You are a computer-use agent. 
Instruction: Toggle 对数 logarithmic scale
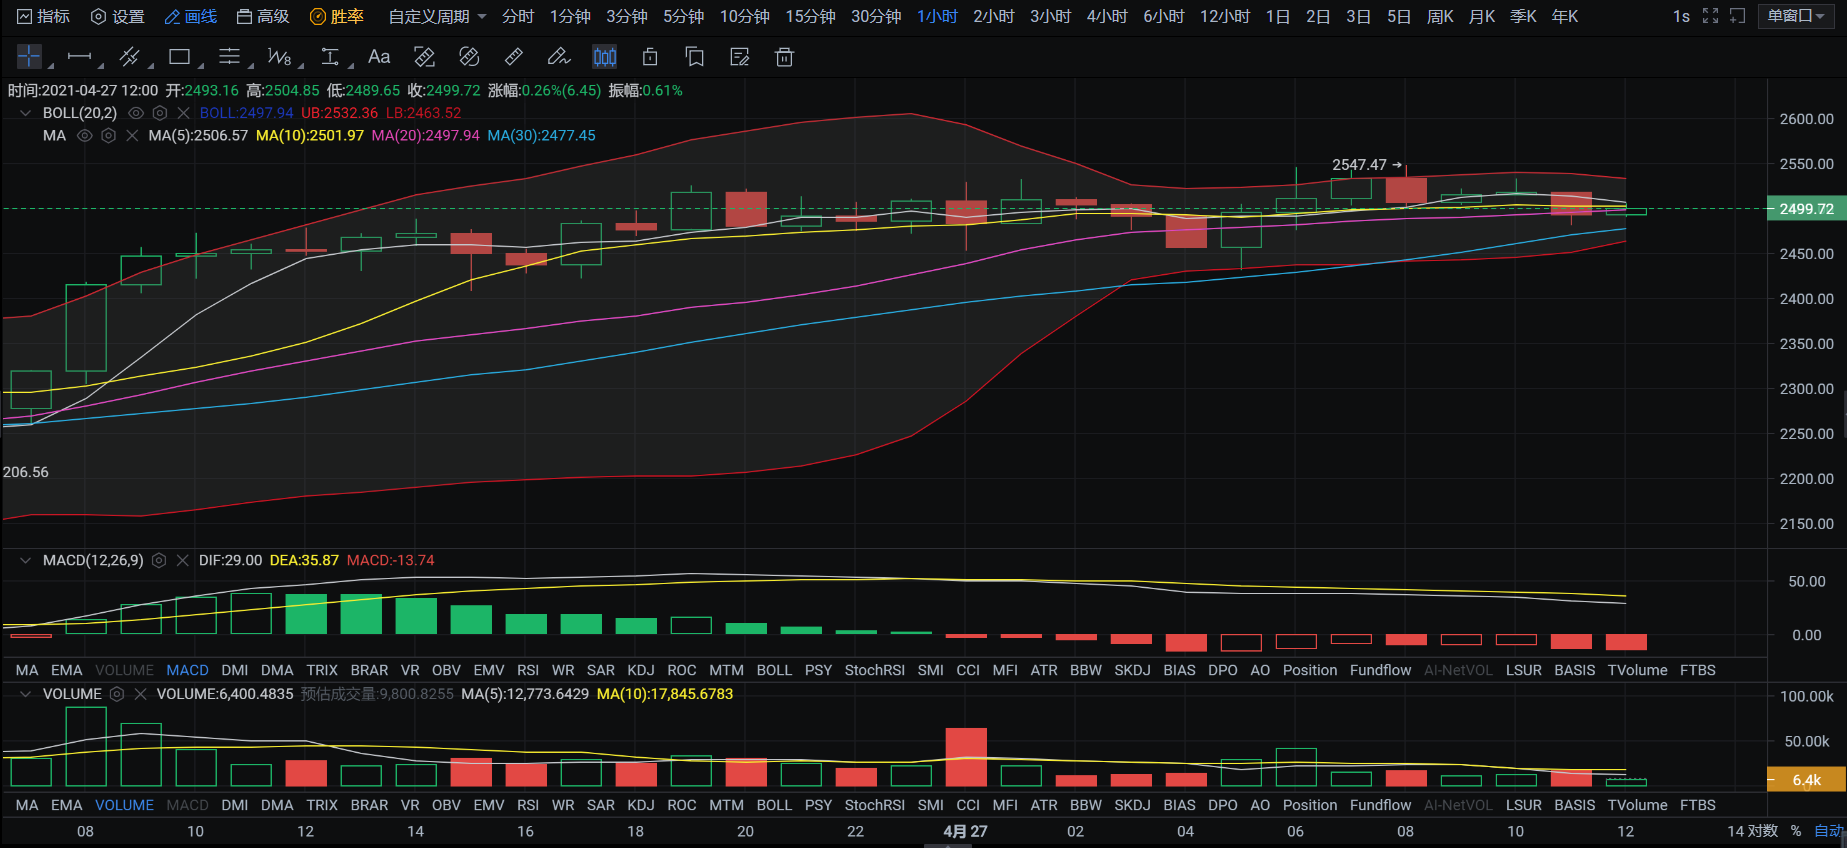pos(1764,831)
